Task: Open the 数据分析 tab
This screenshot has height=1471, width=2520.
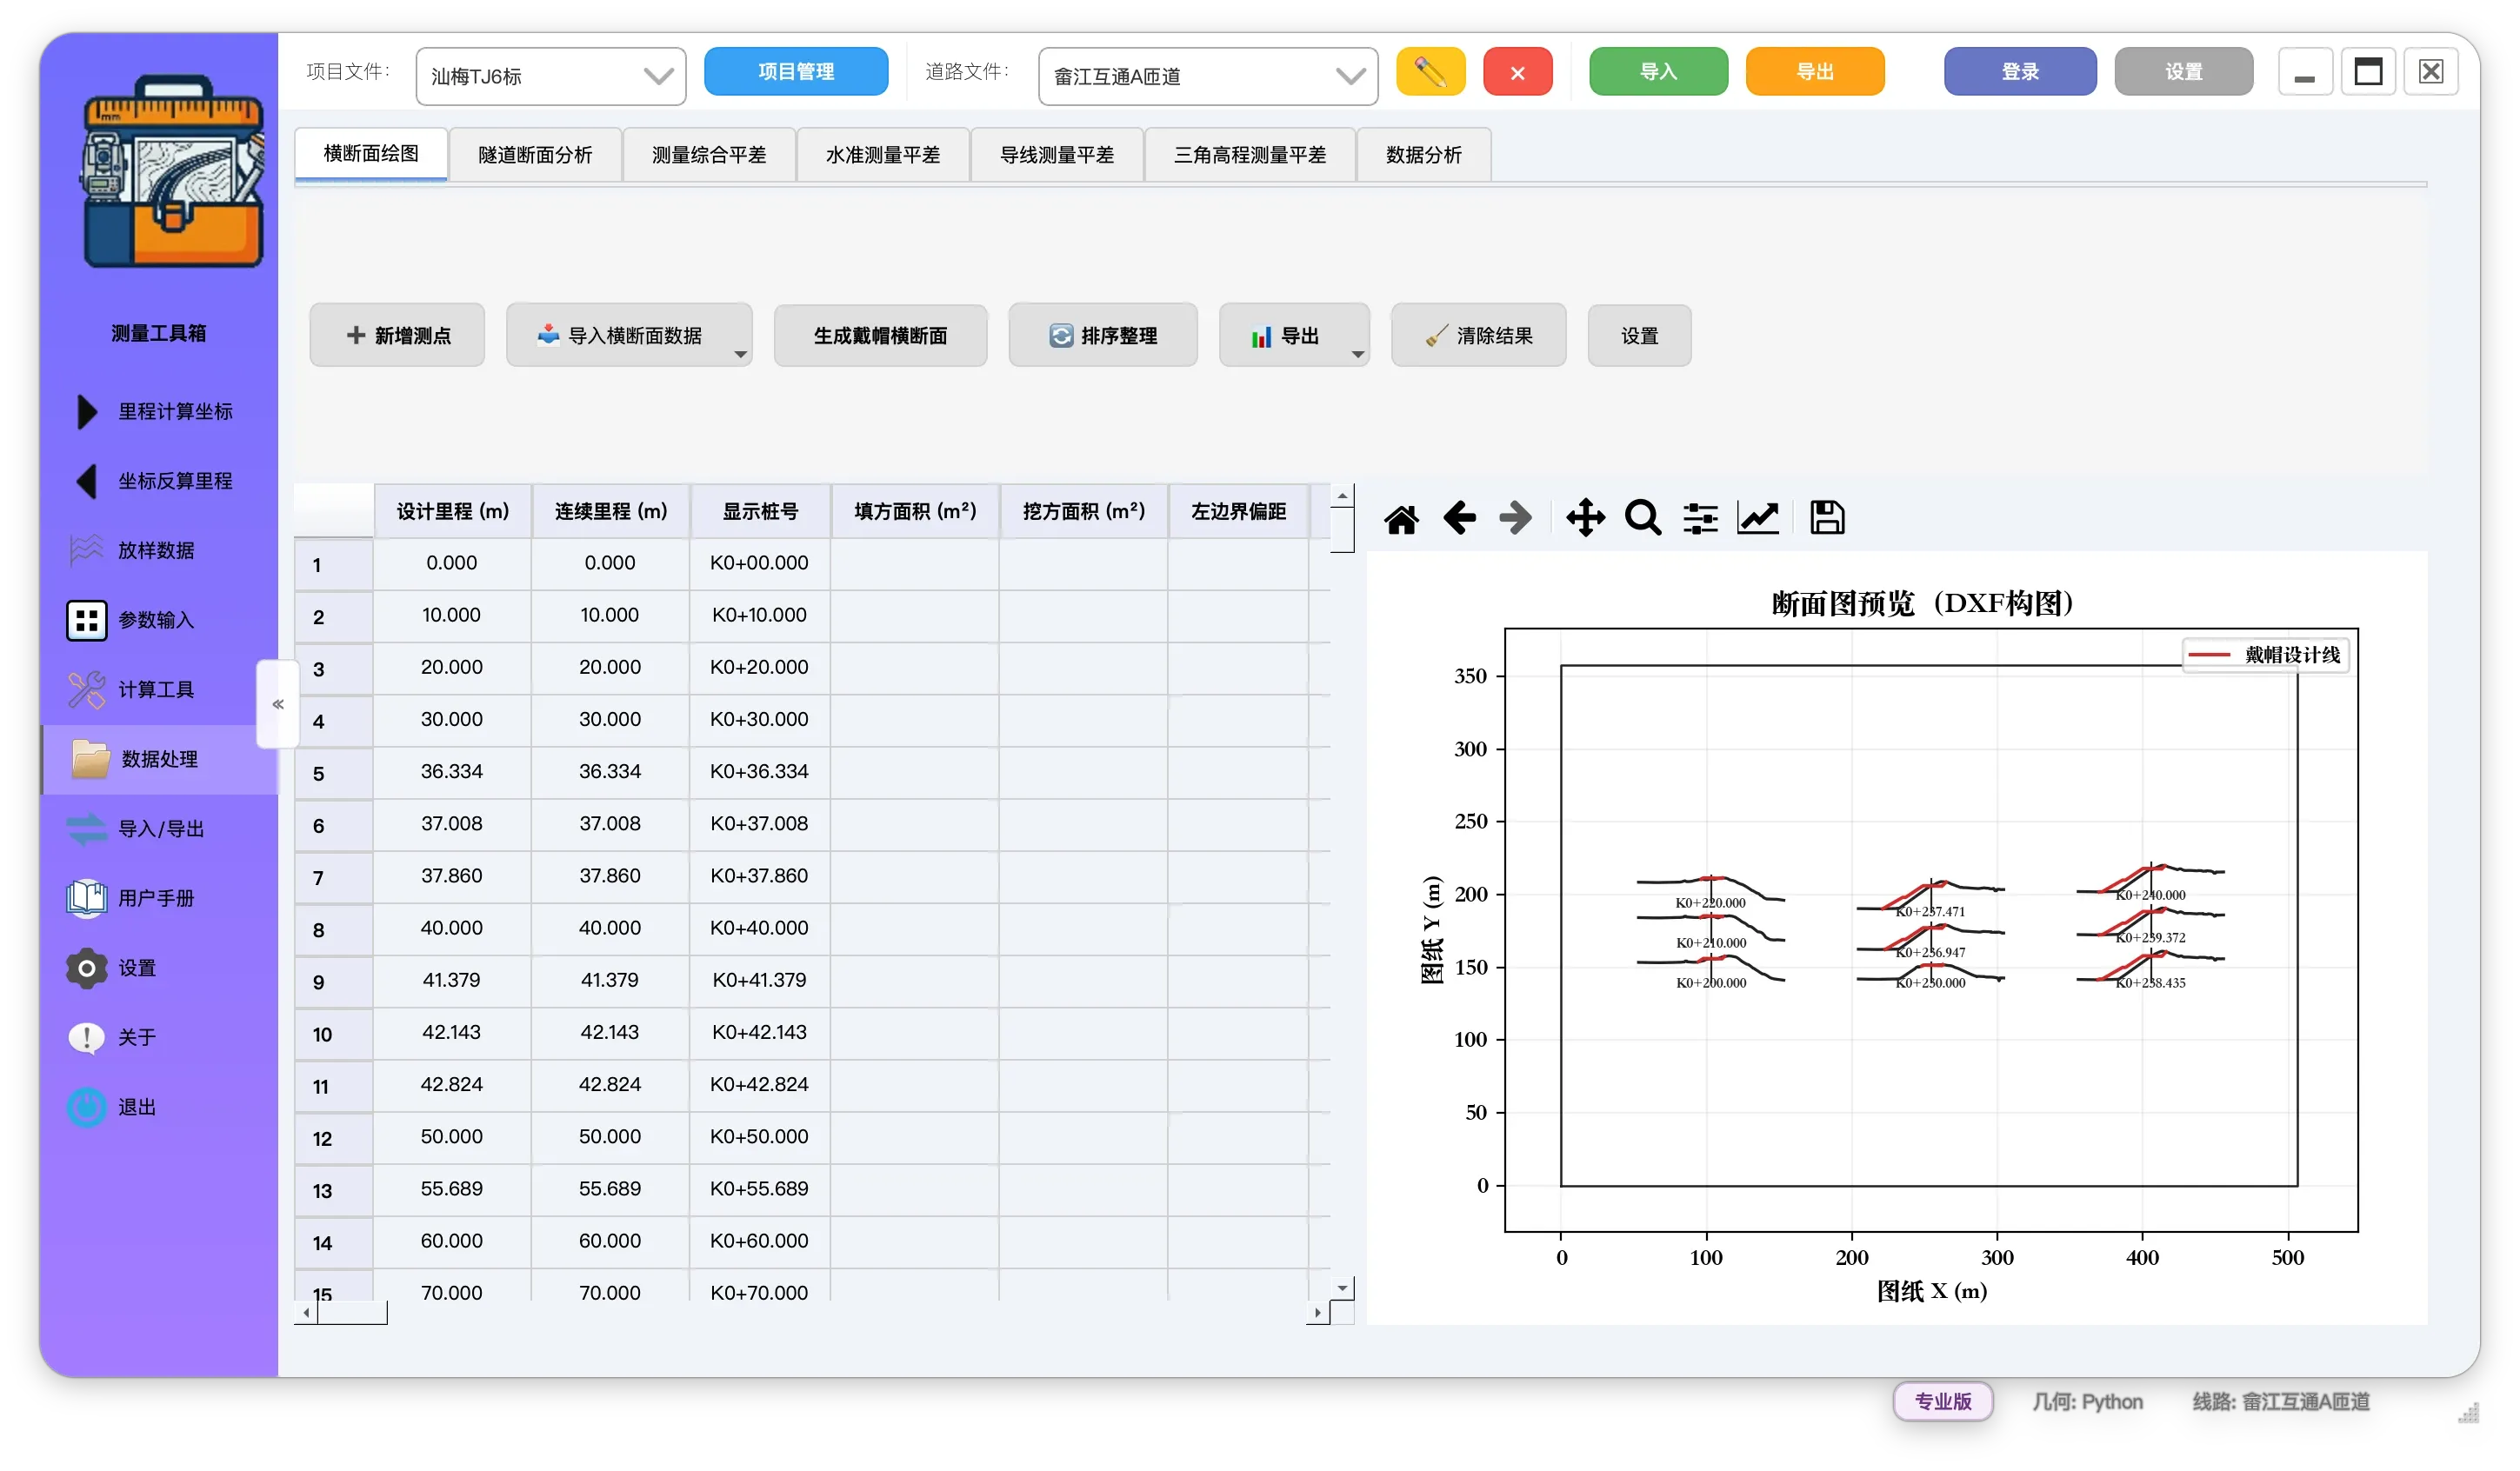Action: click(x=1423, y=155)
